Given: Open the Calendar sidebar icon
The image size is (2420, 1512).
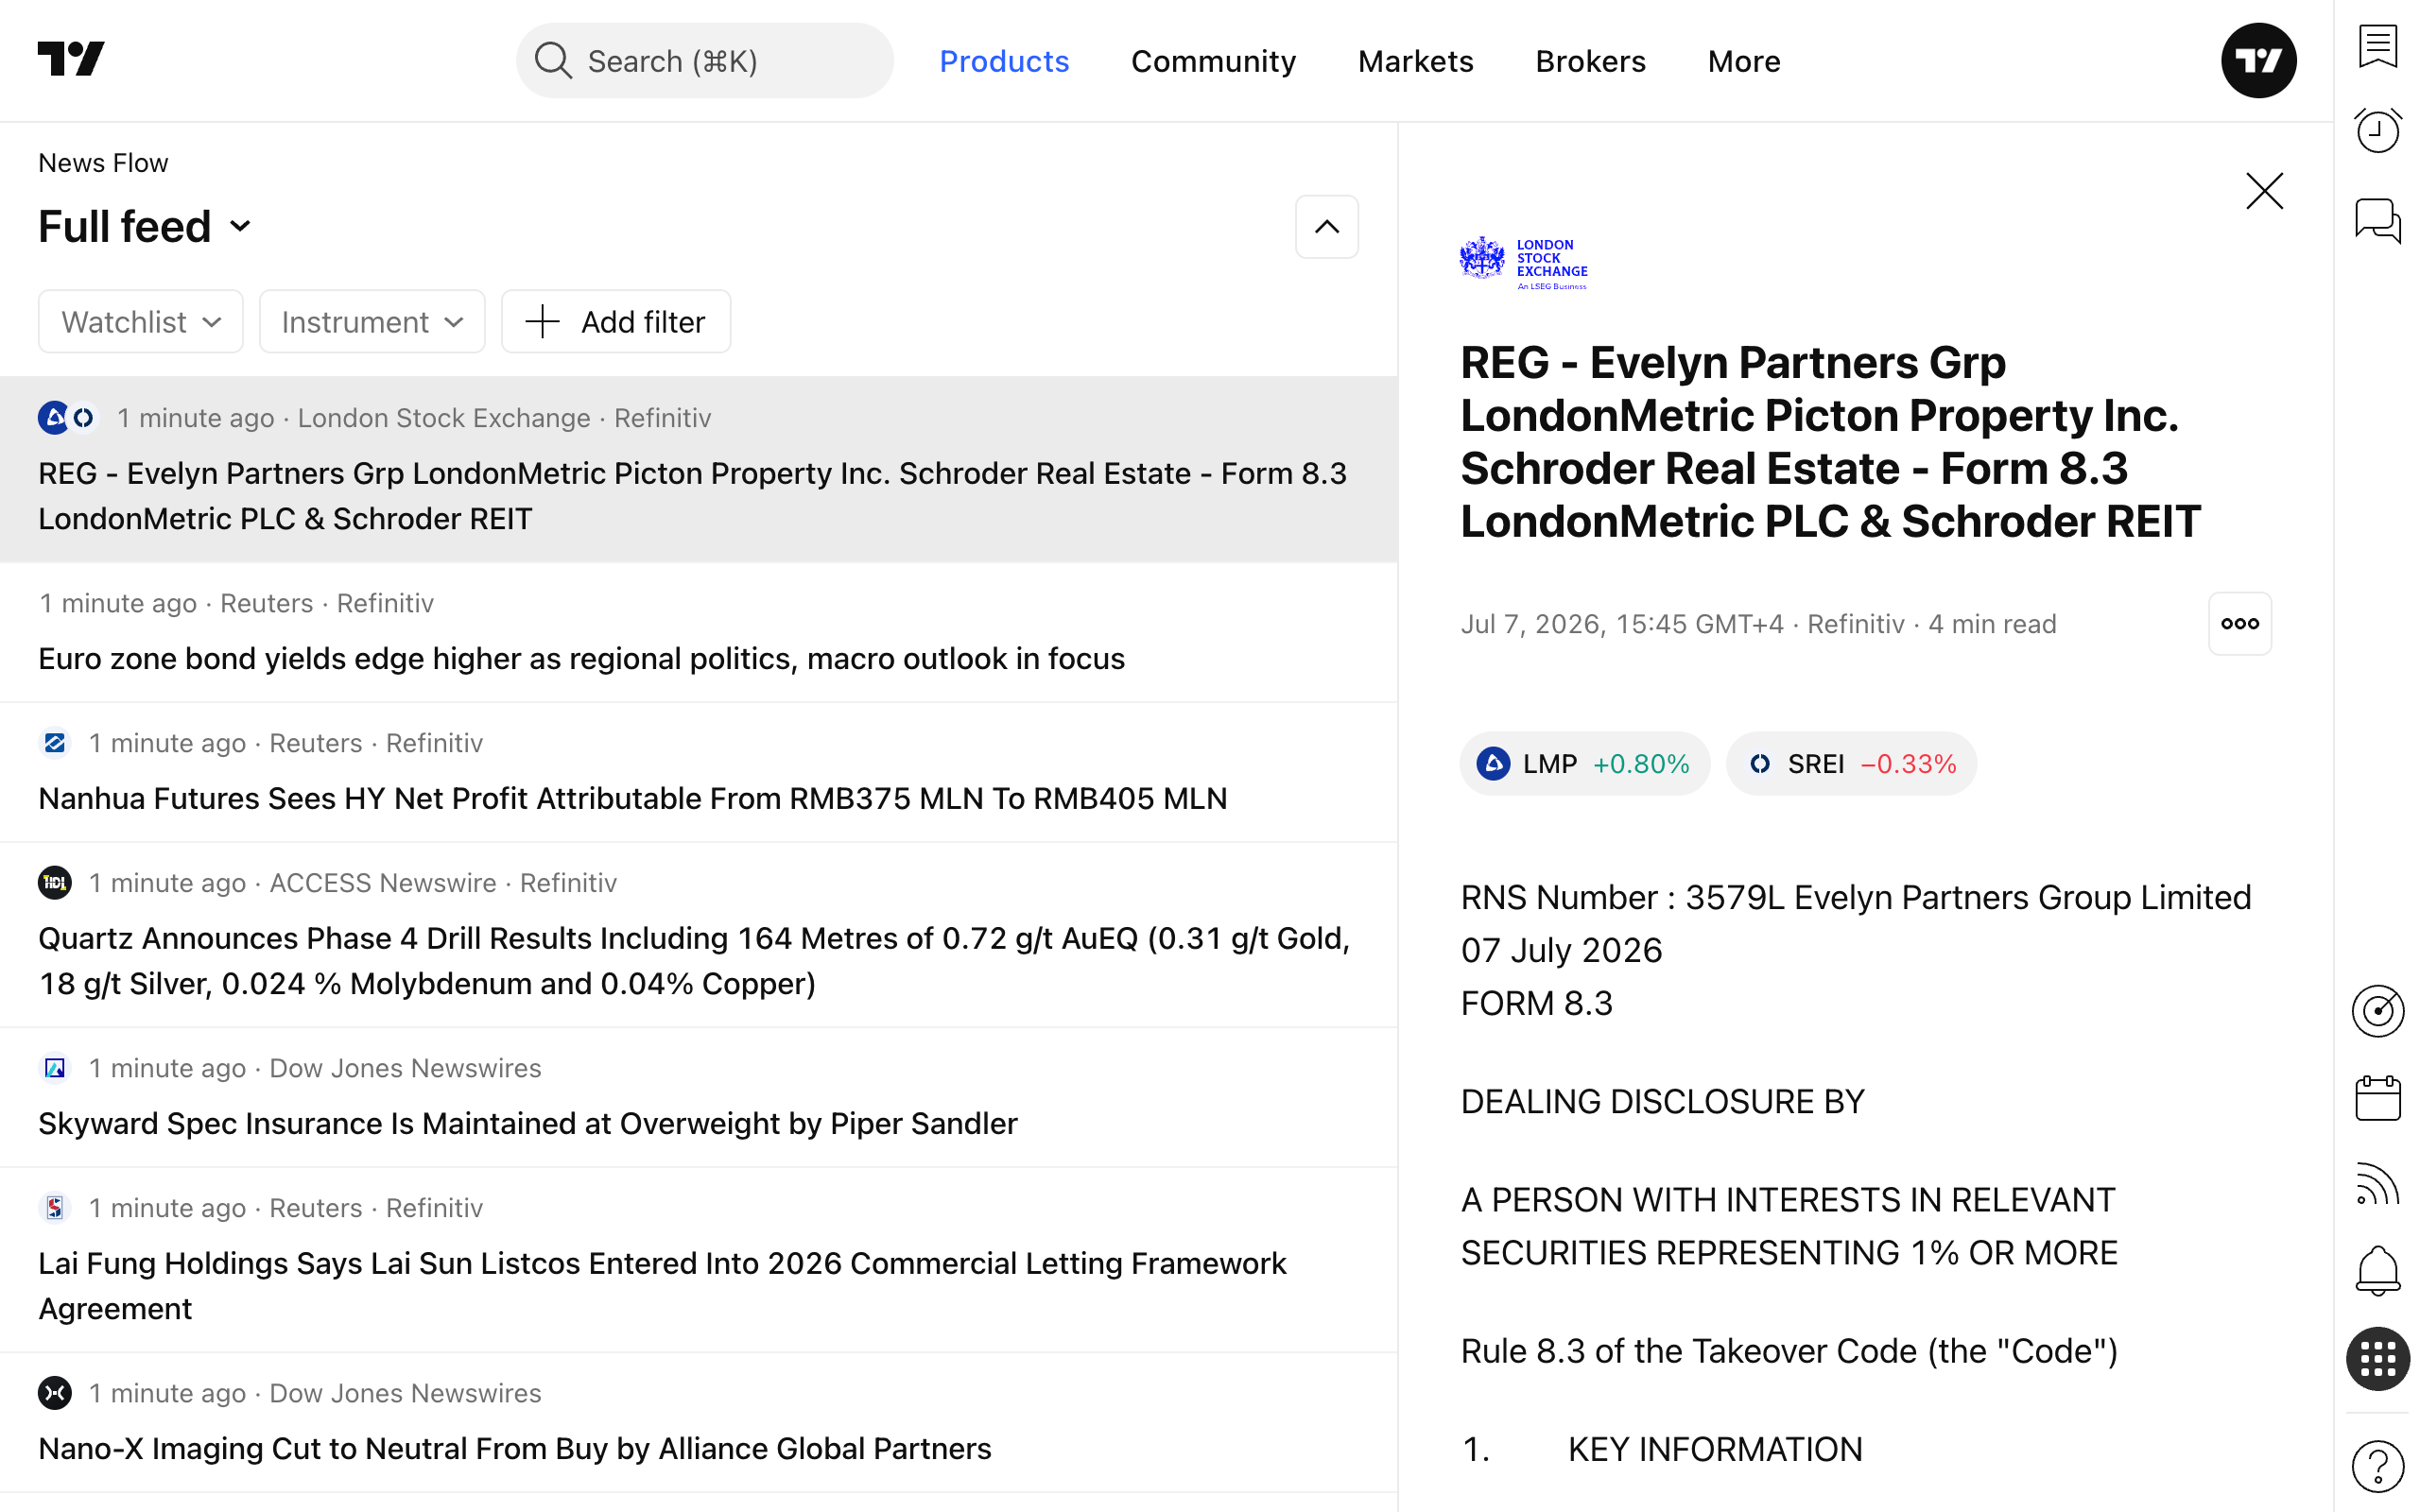Looking at the screenshot, I should pyautogui.click(x=2377, y=1099).
